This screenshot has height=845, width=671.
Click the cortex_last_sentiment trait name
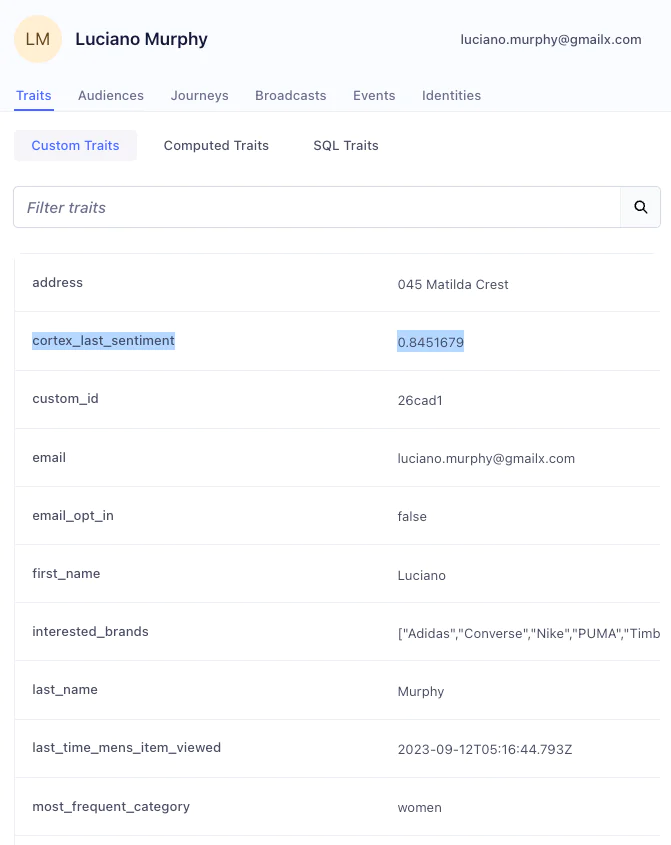103,341
